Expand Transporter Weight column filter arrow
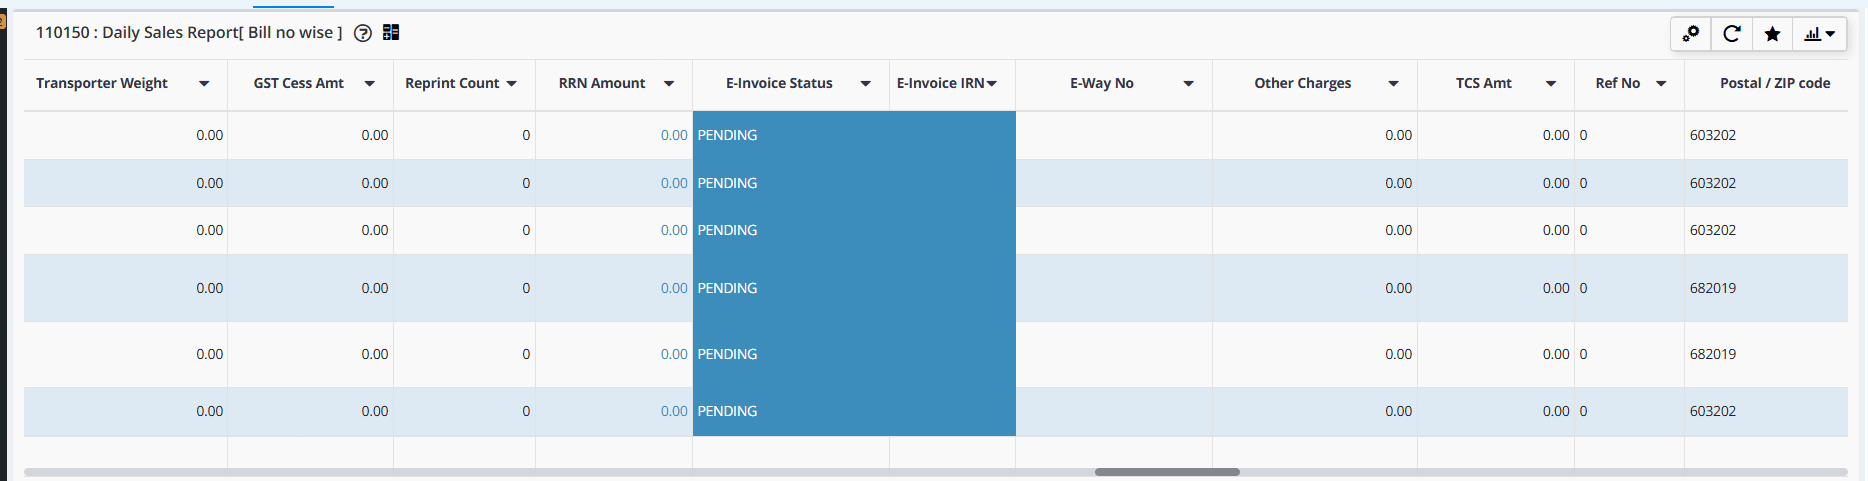1868x481 pixels. (x=204, y=84)
